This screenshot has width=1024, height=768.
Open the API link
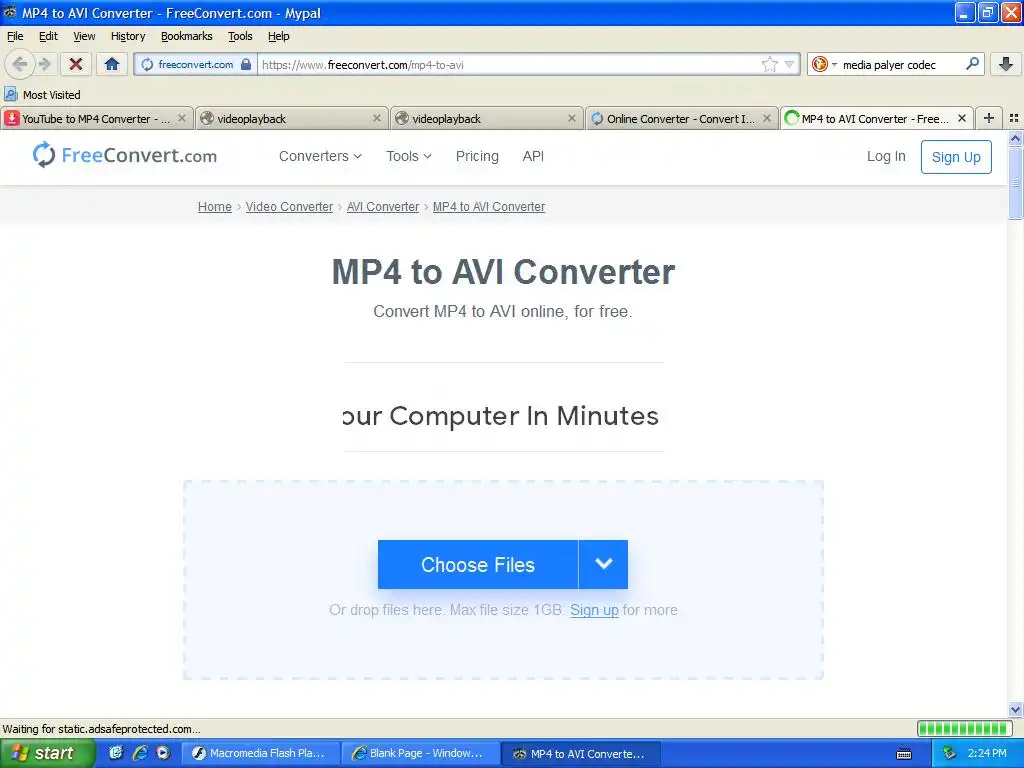(533, 156)
